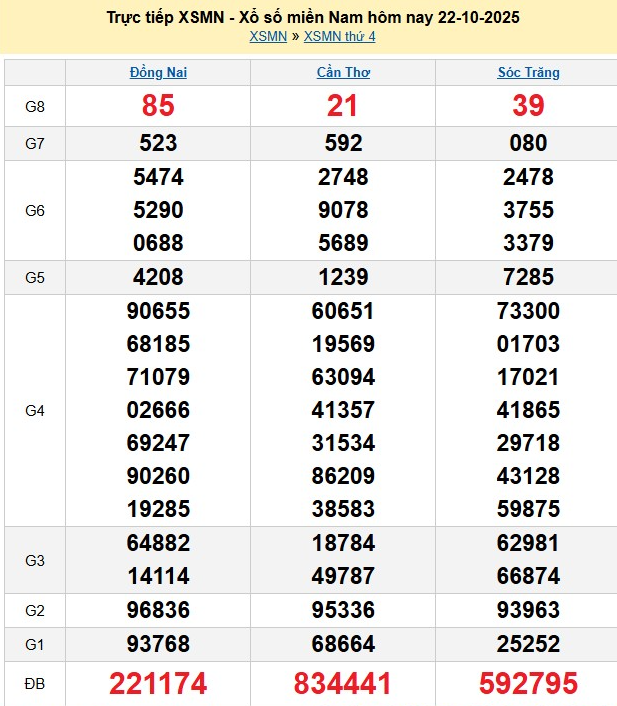This screenshot has width=617, height=706.
Task: Click Cần Thơ's G8 number 21
Action: pos(343,106)
